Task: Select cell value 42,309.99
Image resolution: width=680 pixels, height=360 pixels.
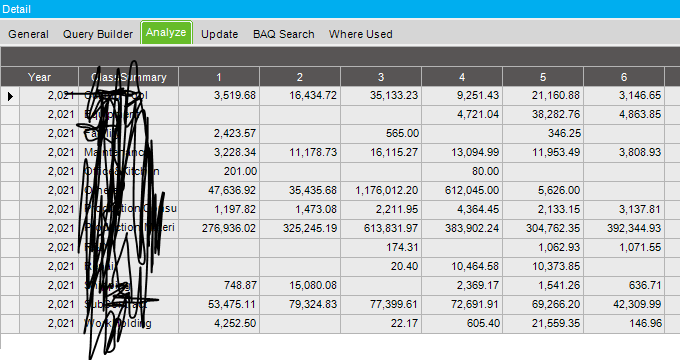Action: (x=624, y=304)
